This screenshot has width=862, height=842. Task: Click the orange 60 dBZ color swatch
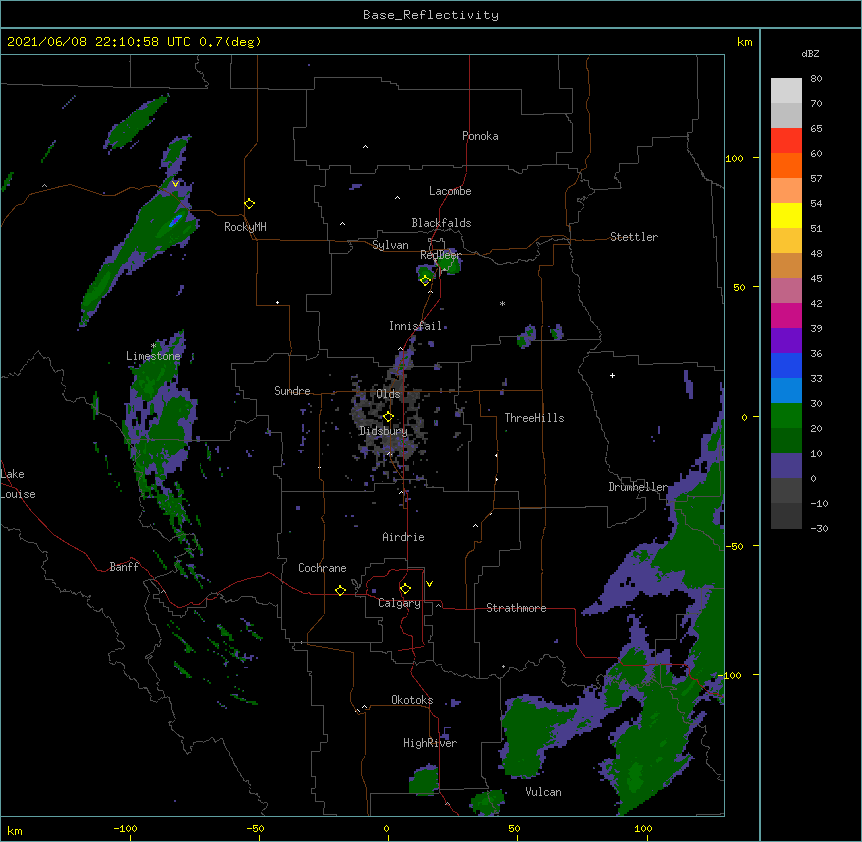[x=786, y=165]
